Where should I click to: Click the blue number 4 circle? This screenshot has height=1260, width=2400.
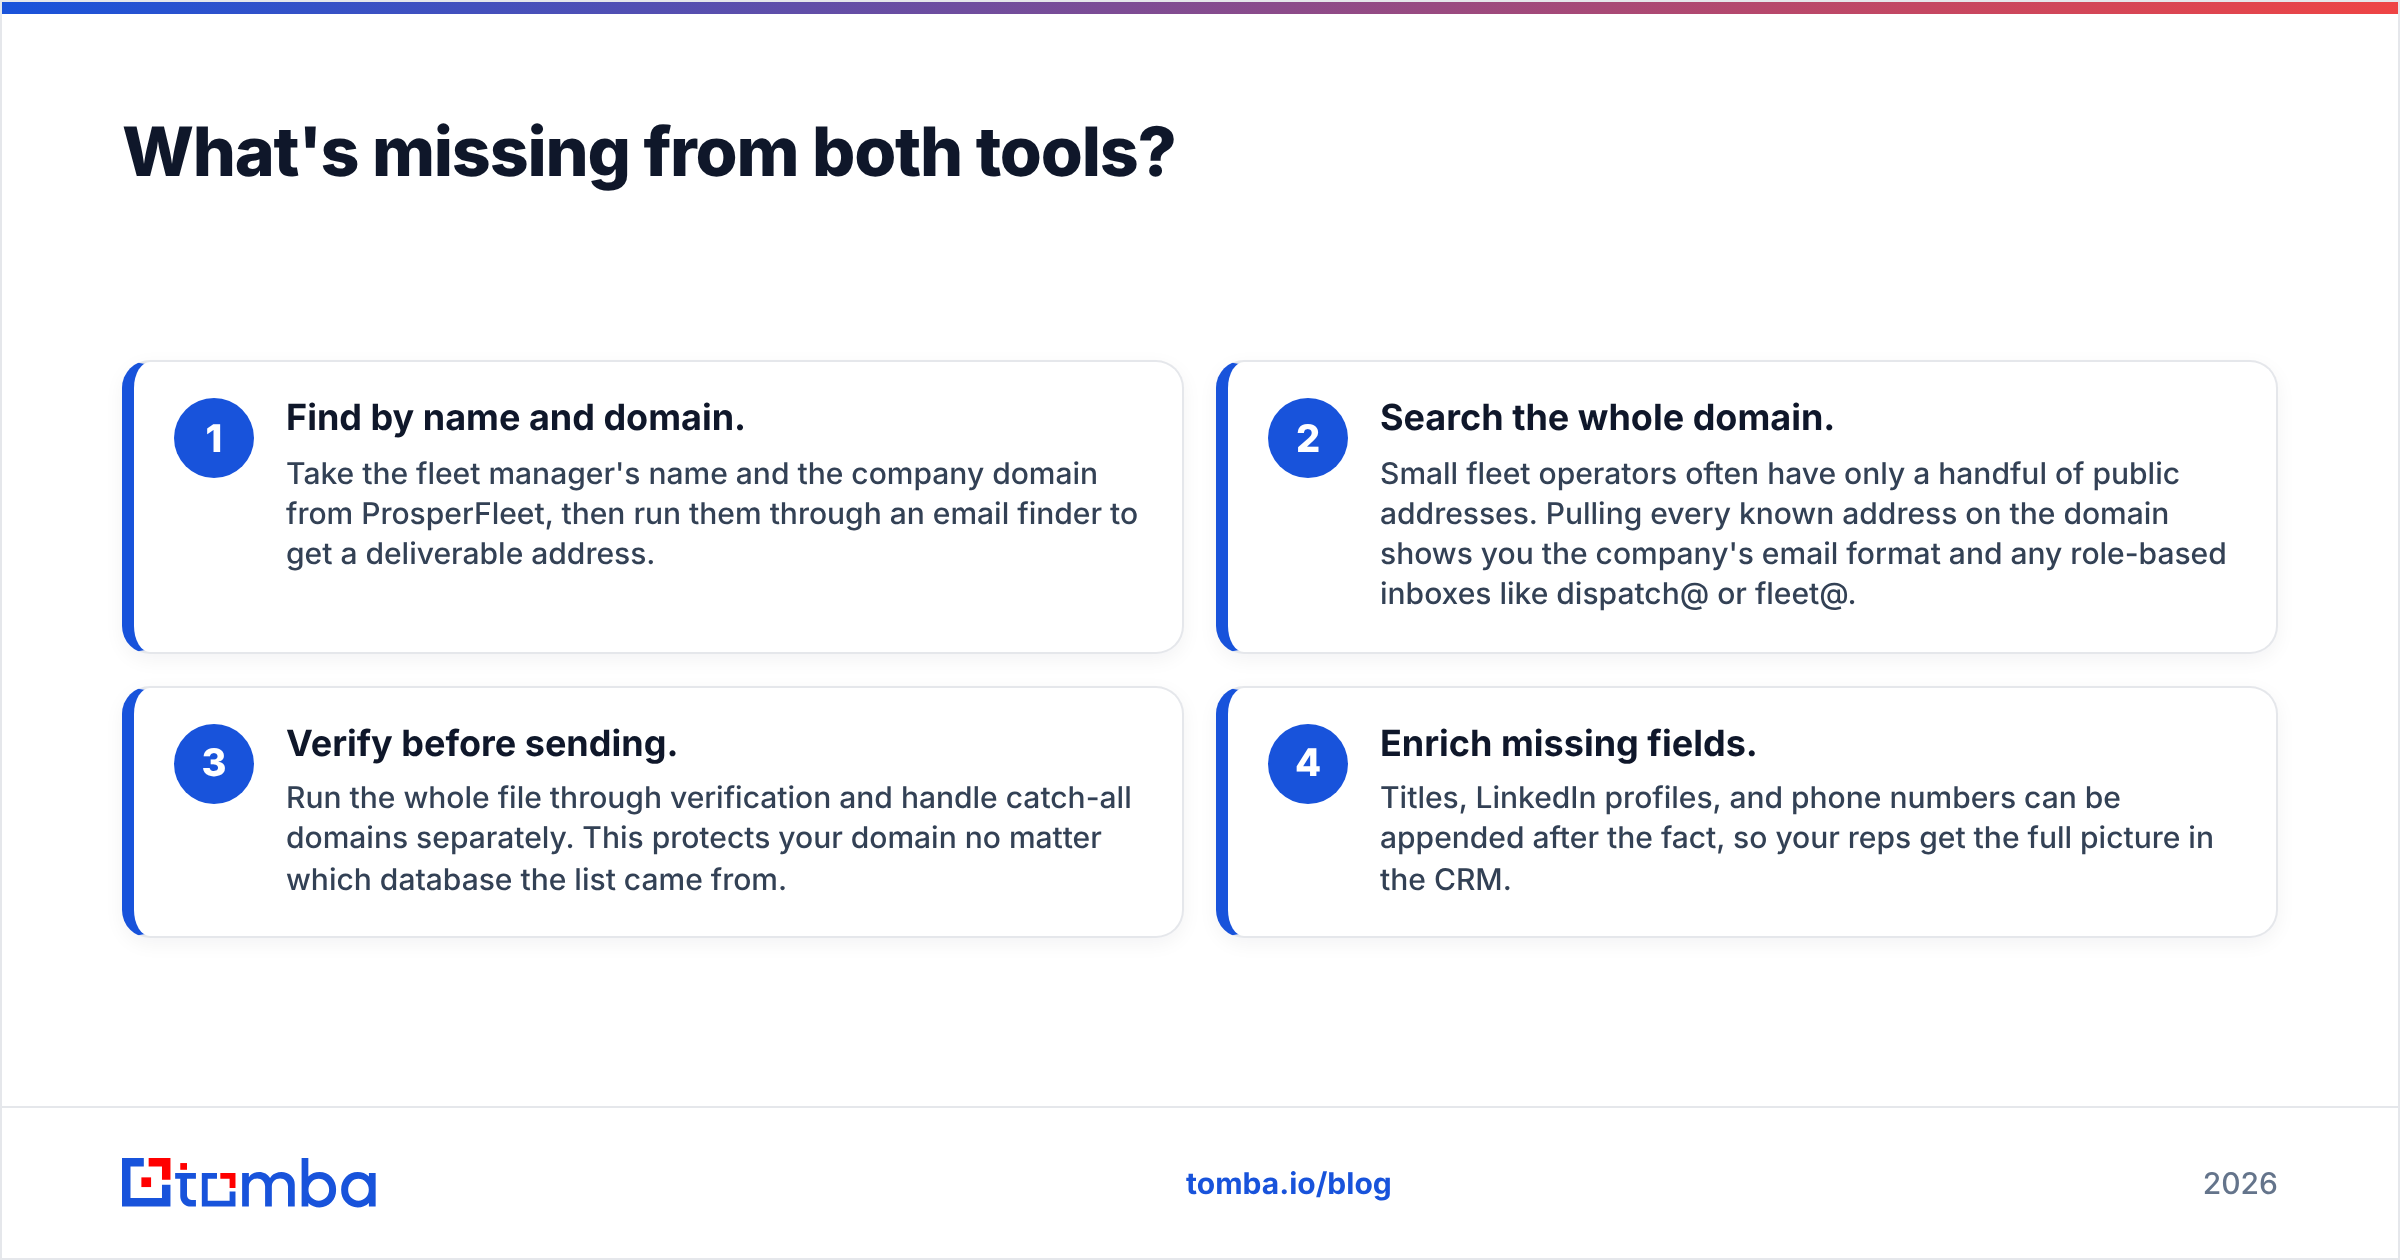pos(1308,764)
